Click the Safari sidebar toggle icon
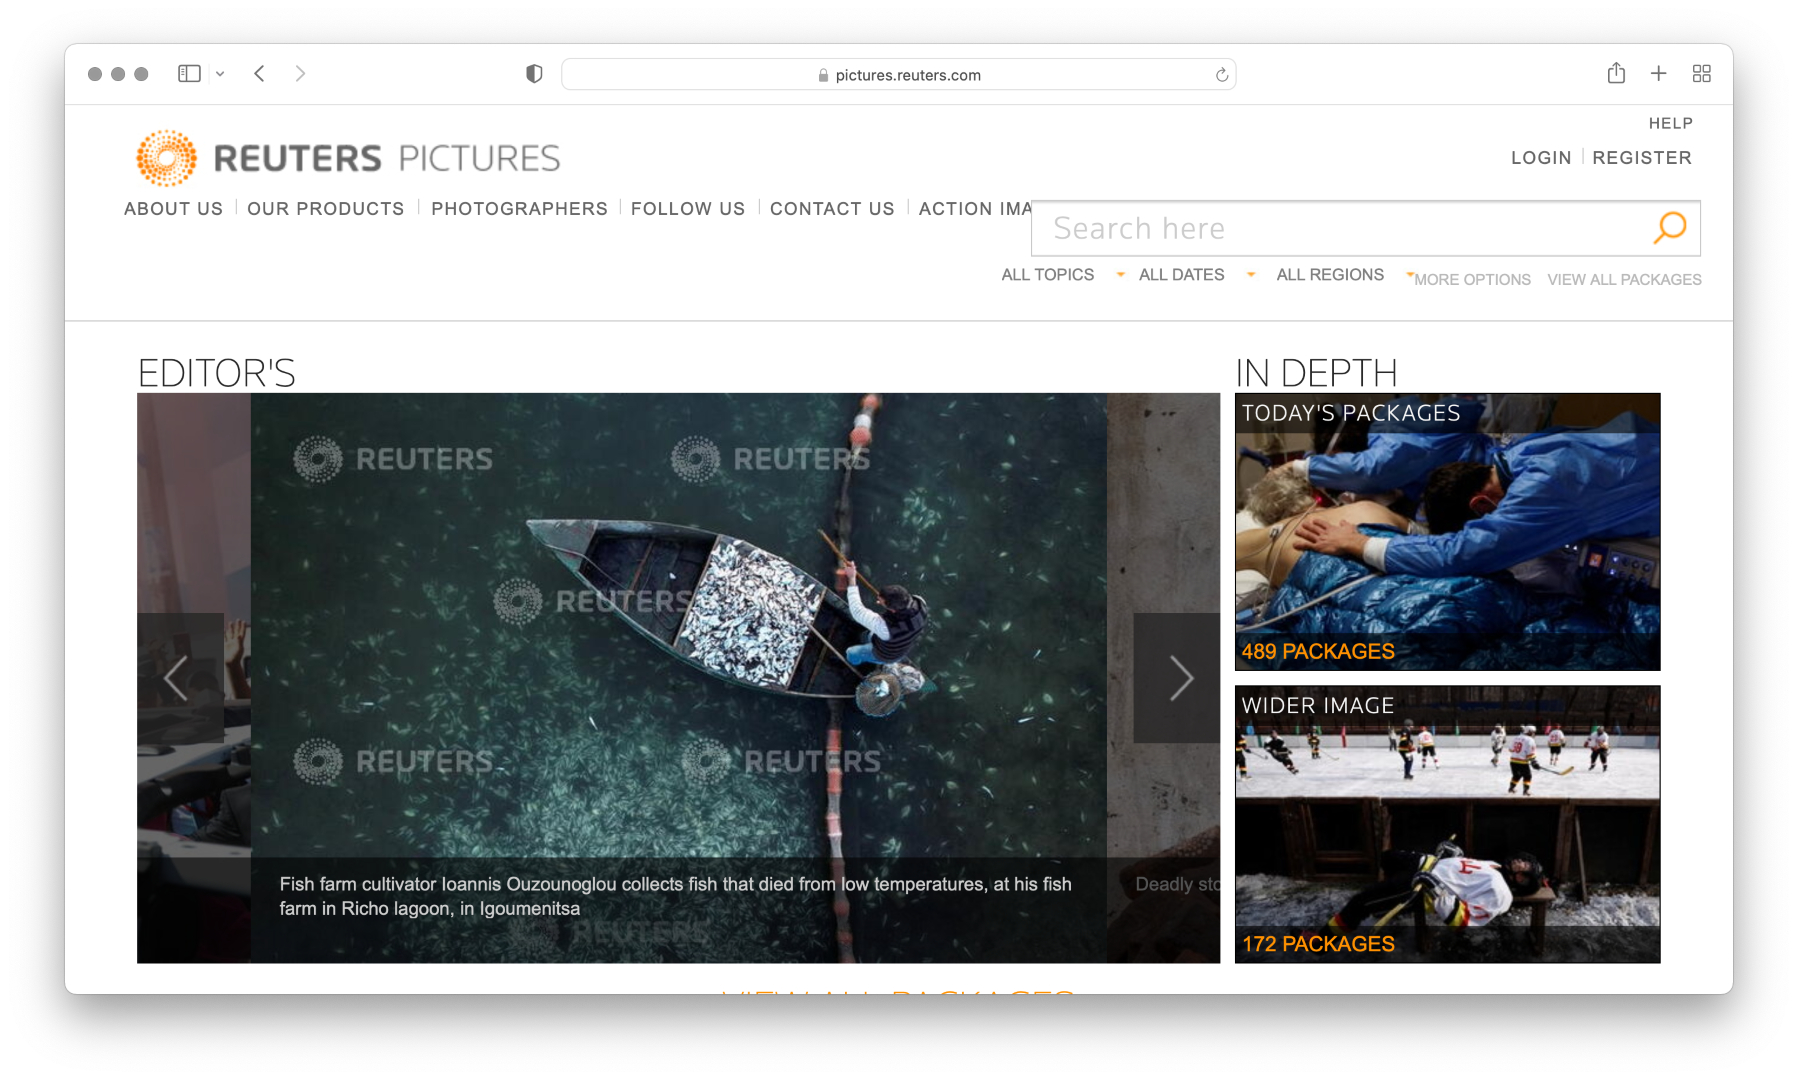Viewport: 1798px width, 1080px height. click(189, 74)
